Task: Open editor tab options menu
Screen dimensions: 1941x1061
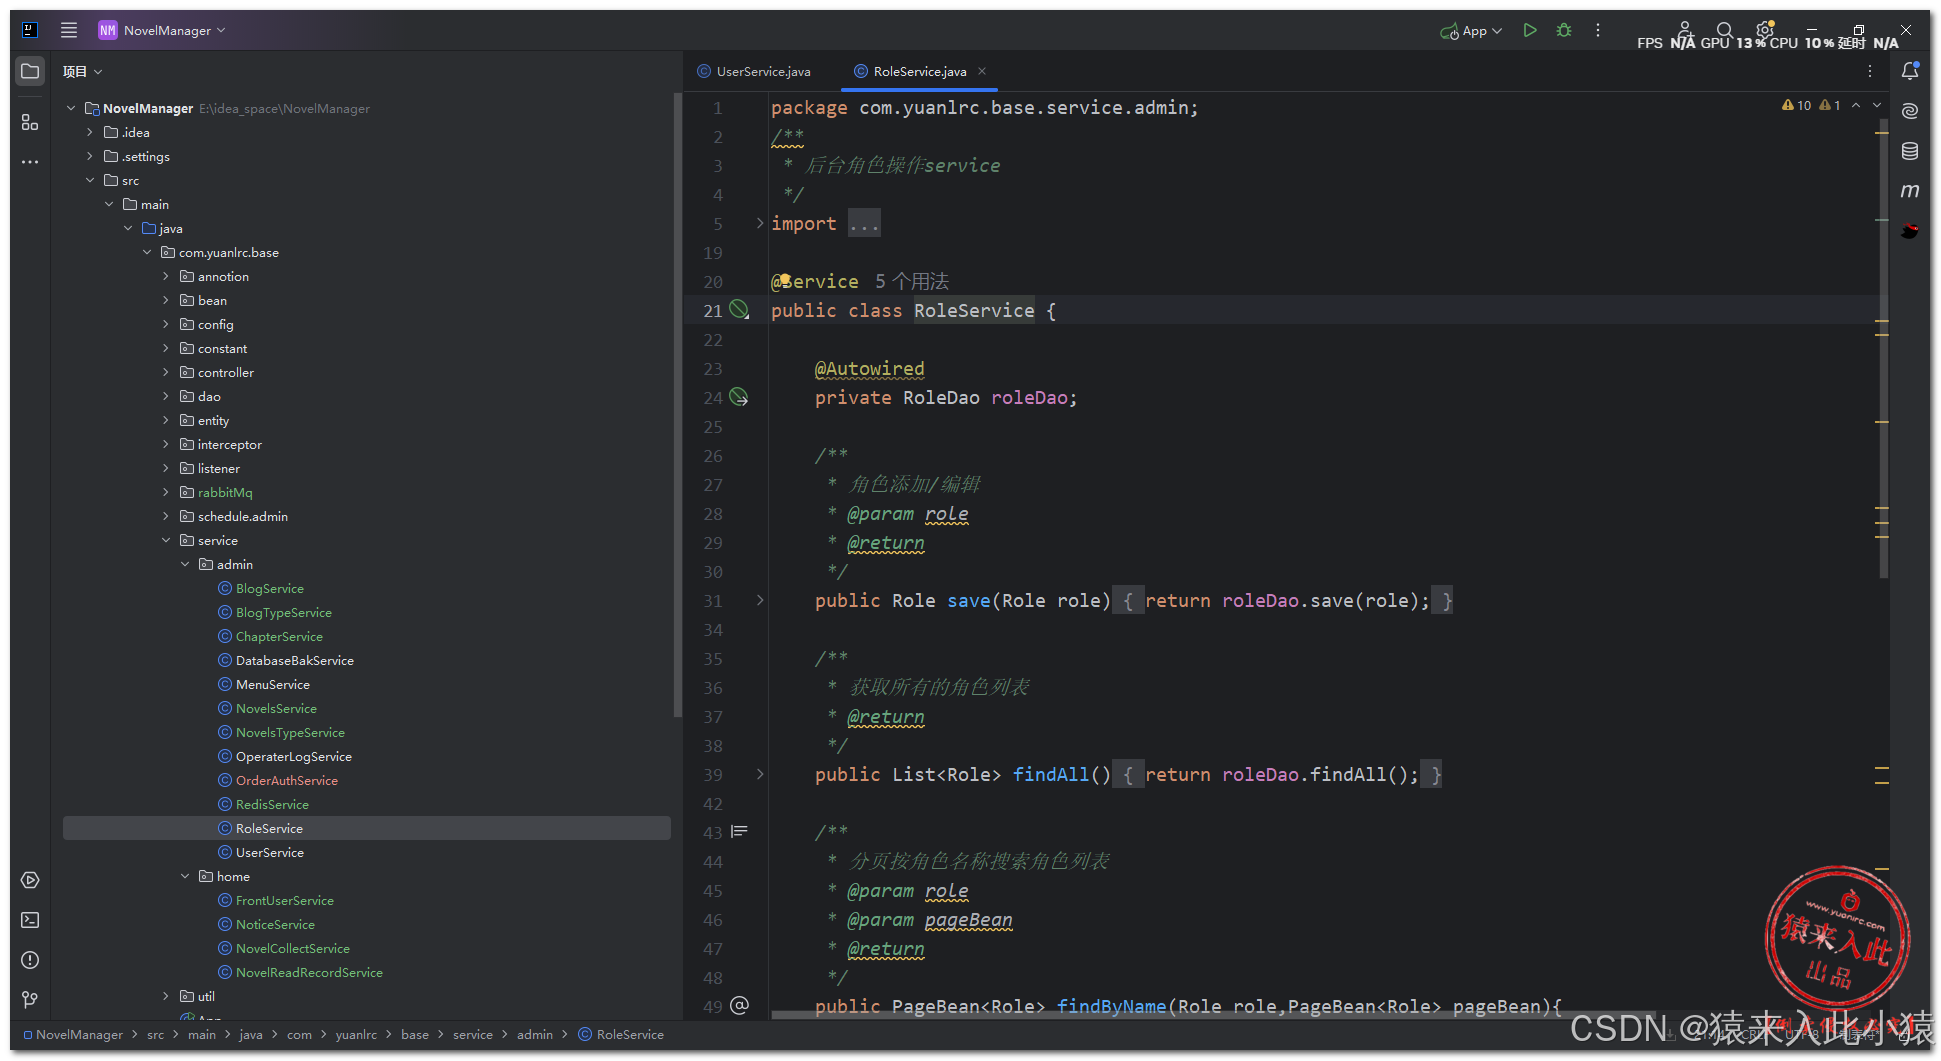Action: coord(1870,71)
